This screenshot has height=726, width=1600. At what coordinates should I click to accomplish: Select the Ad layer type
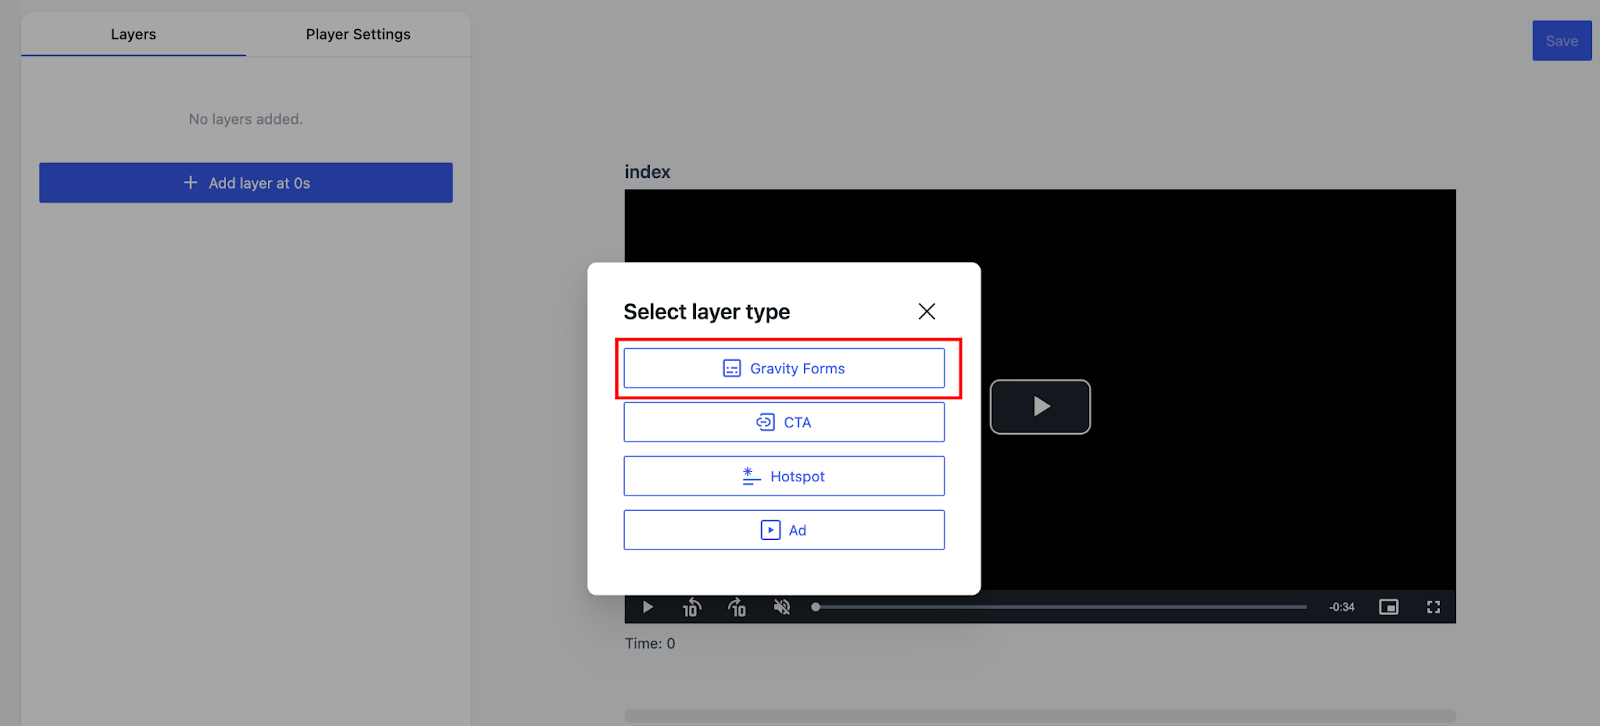pyautogui.click(x=784, y=530)
